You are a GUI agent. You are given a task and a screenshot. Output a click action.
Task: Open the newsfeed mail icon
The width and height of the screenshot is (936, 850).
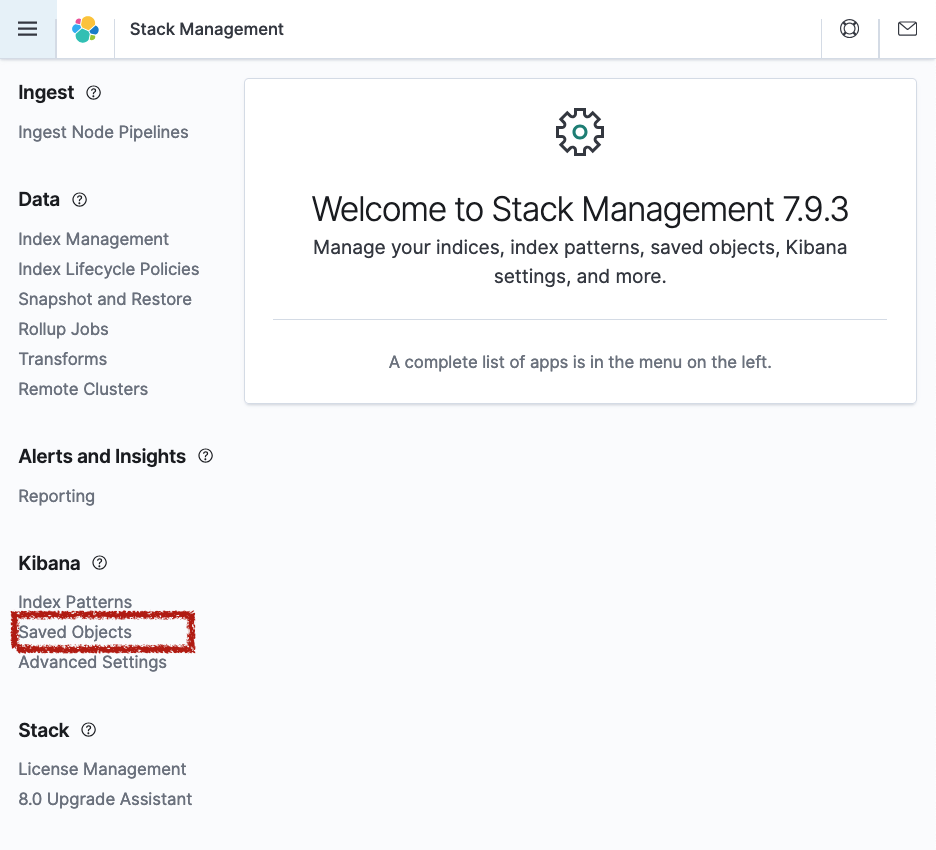907,29
